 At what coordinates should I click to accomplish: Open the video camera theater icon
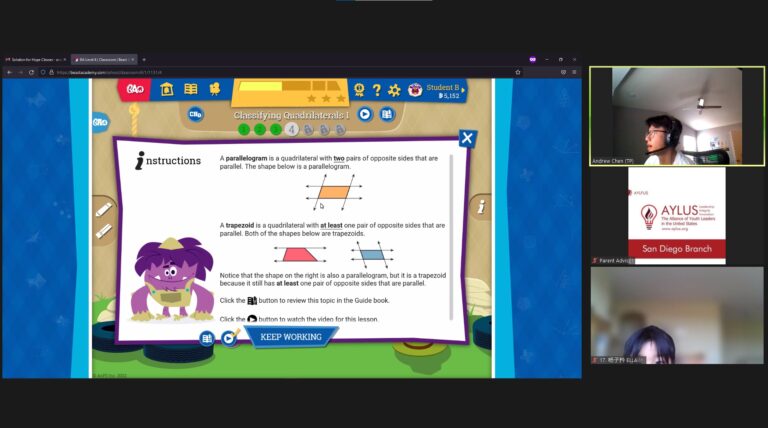point(215,89)
